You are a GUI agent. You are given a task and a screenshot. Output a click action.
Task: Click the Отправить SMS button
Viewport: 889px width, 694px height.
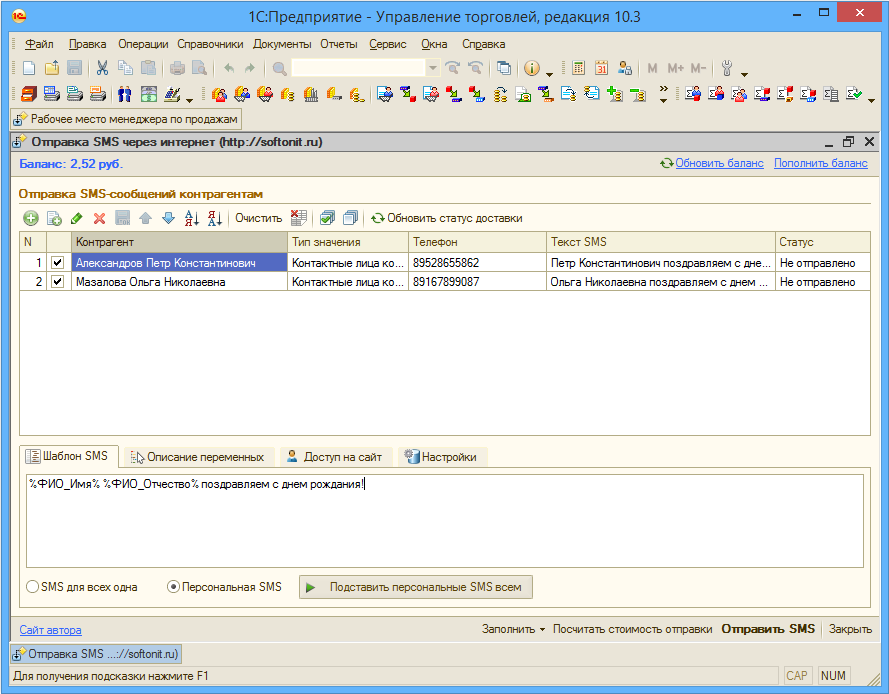click(768, 629)
